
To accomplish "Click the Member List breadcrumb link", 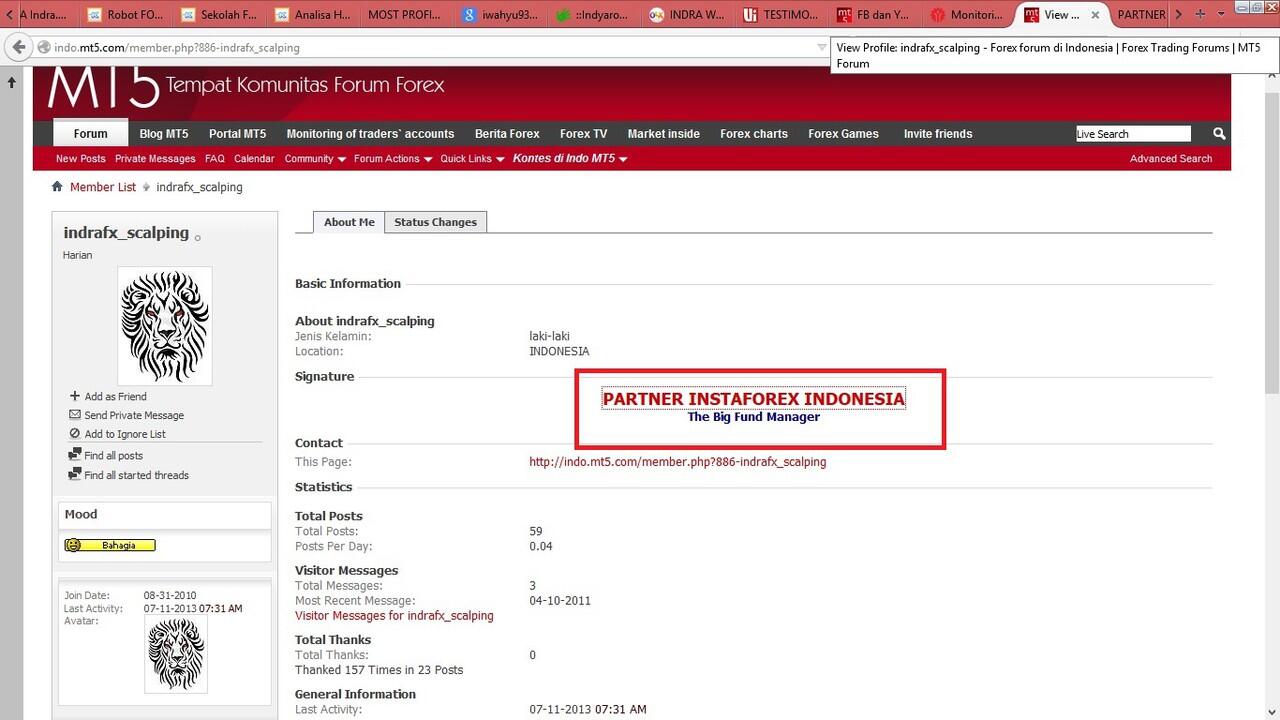I will (x=103, y=187).
